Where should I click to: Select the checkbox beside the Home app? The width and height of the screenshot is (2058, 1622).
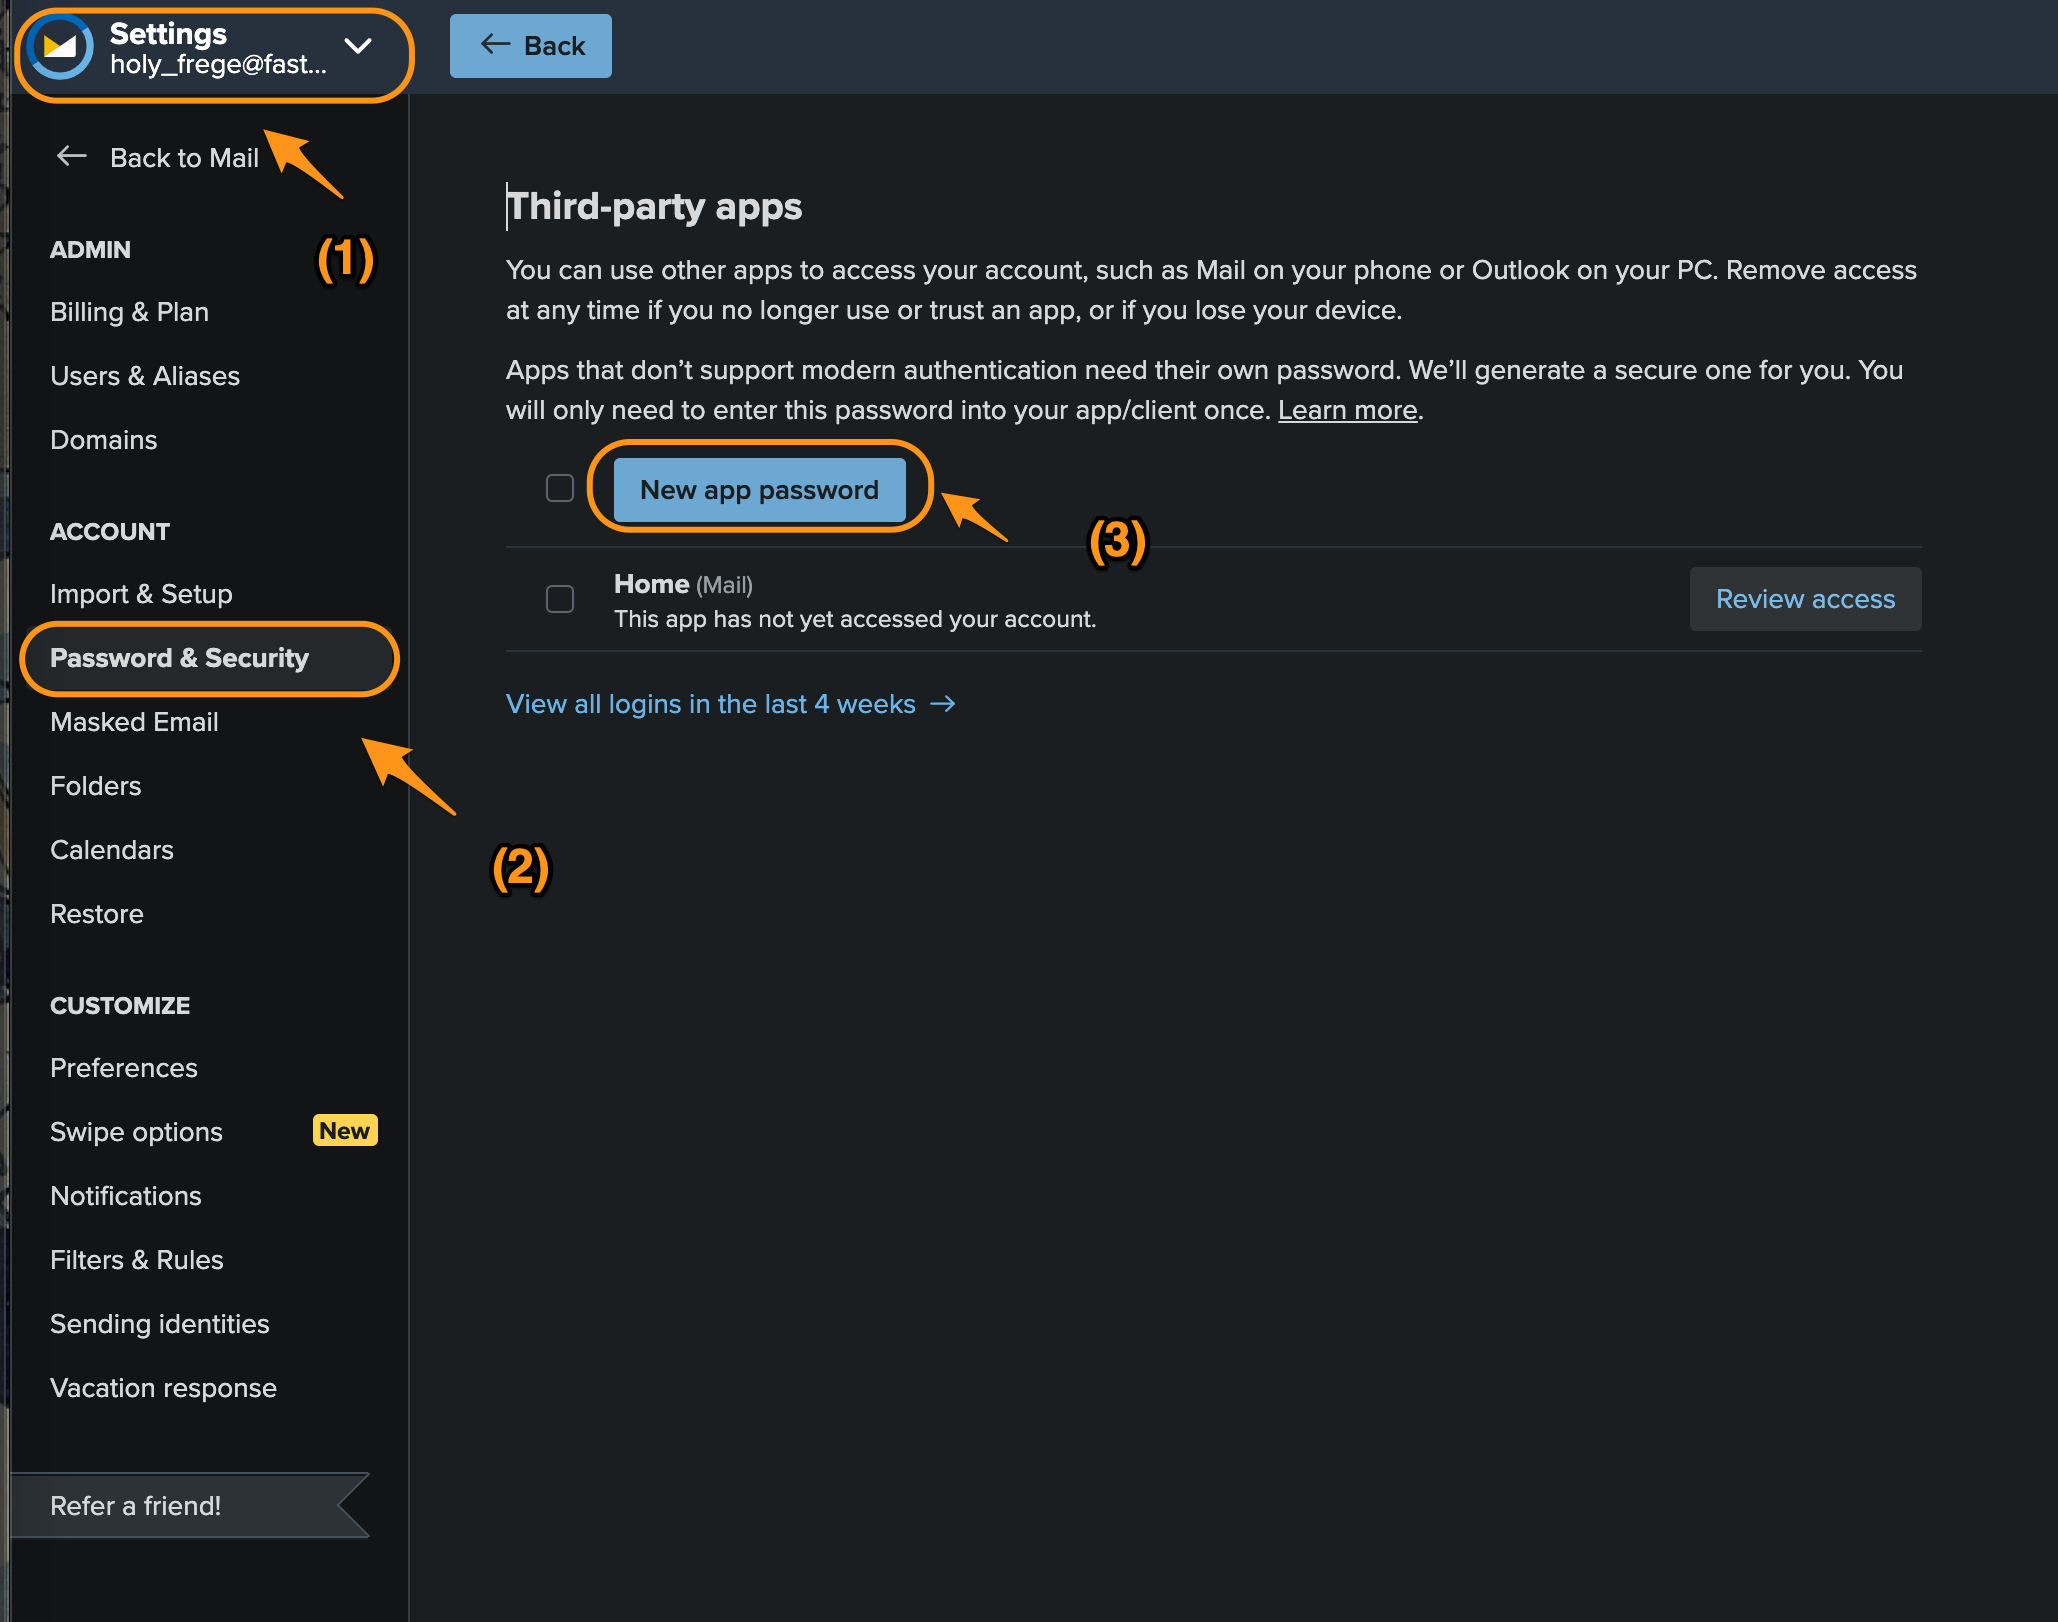point(560,598)
